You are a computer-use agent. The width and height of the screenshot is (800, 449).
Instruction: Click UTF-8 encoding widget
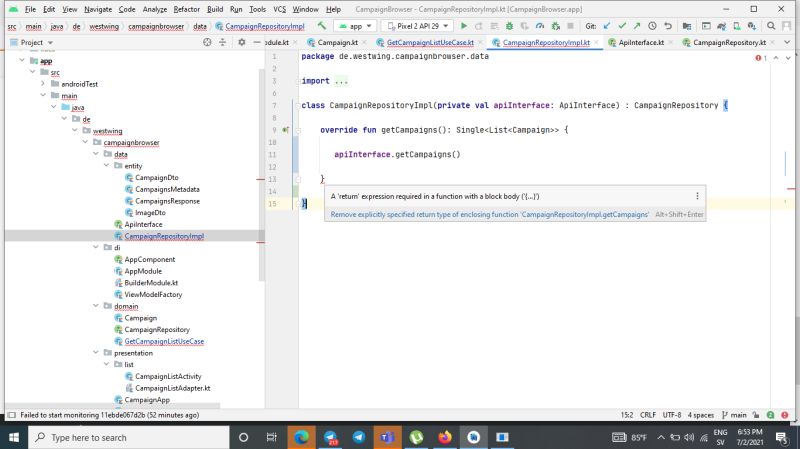point(672,415)
